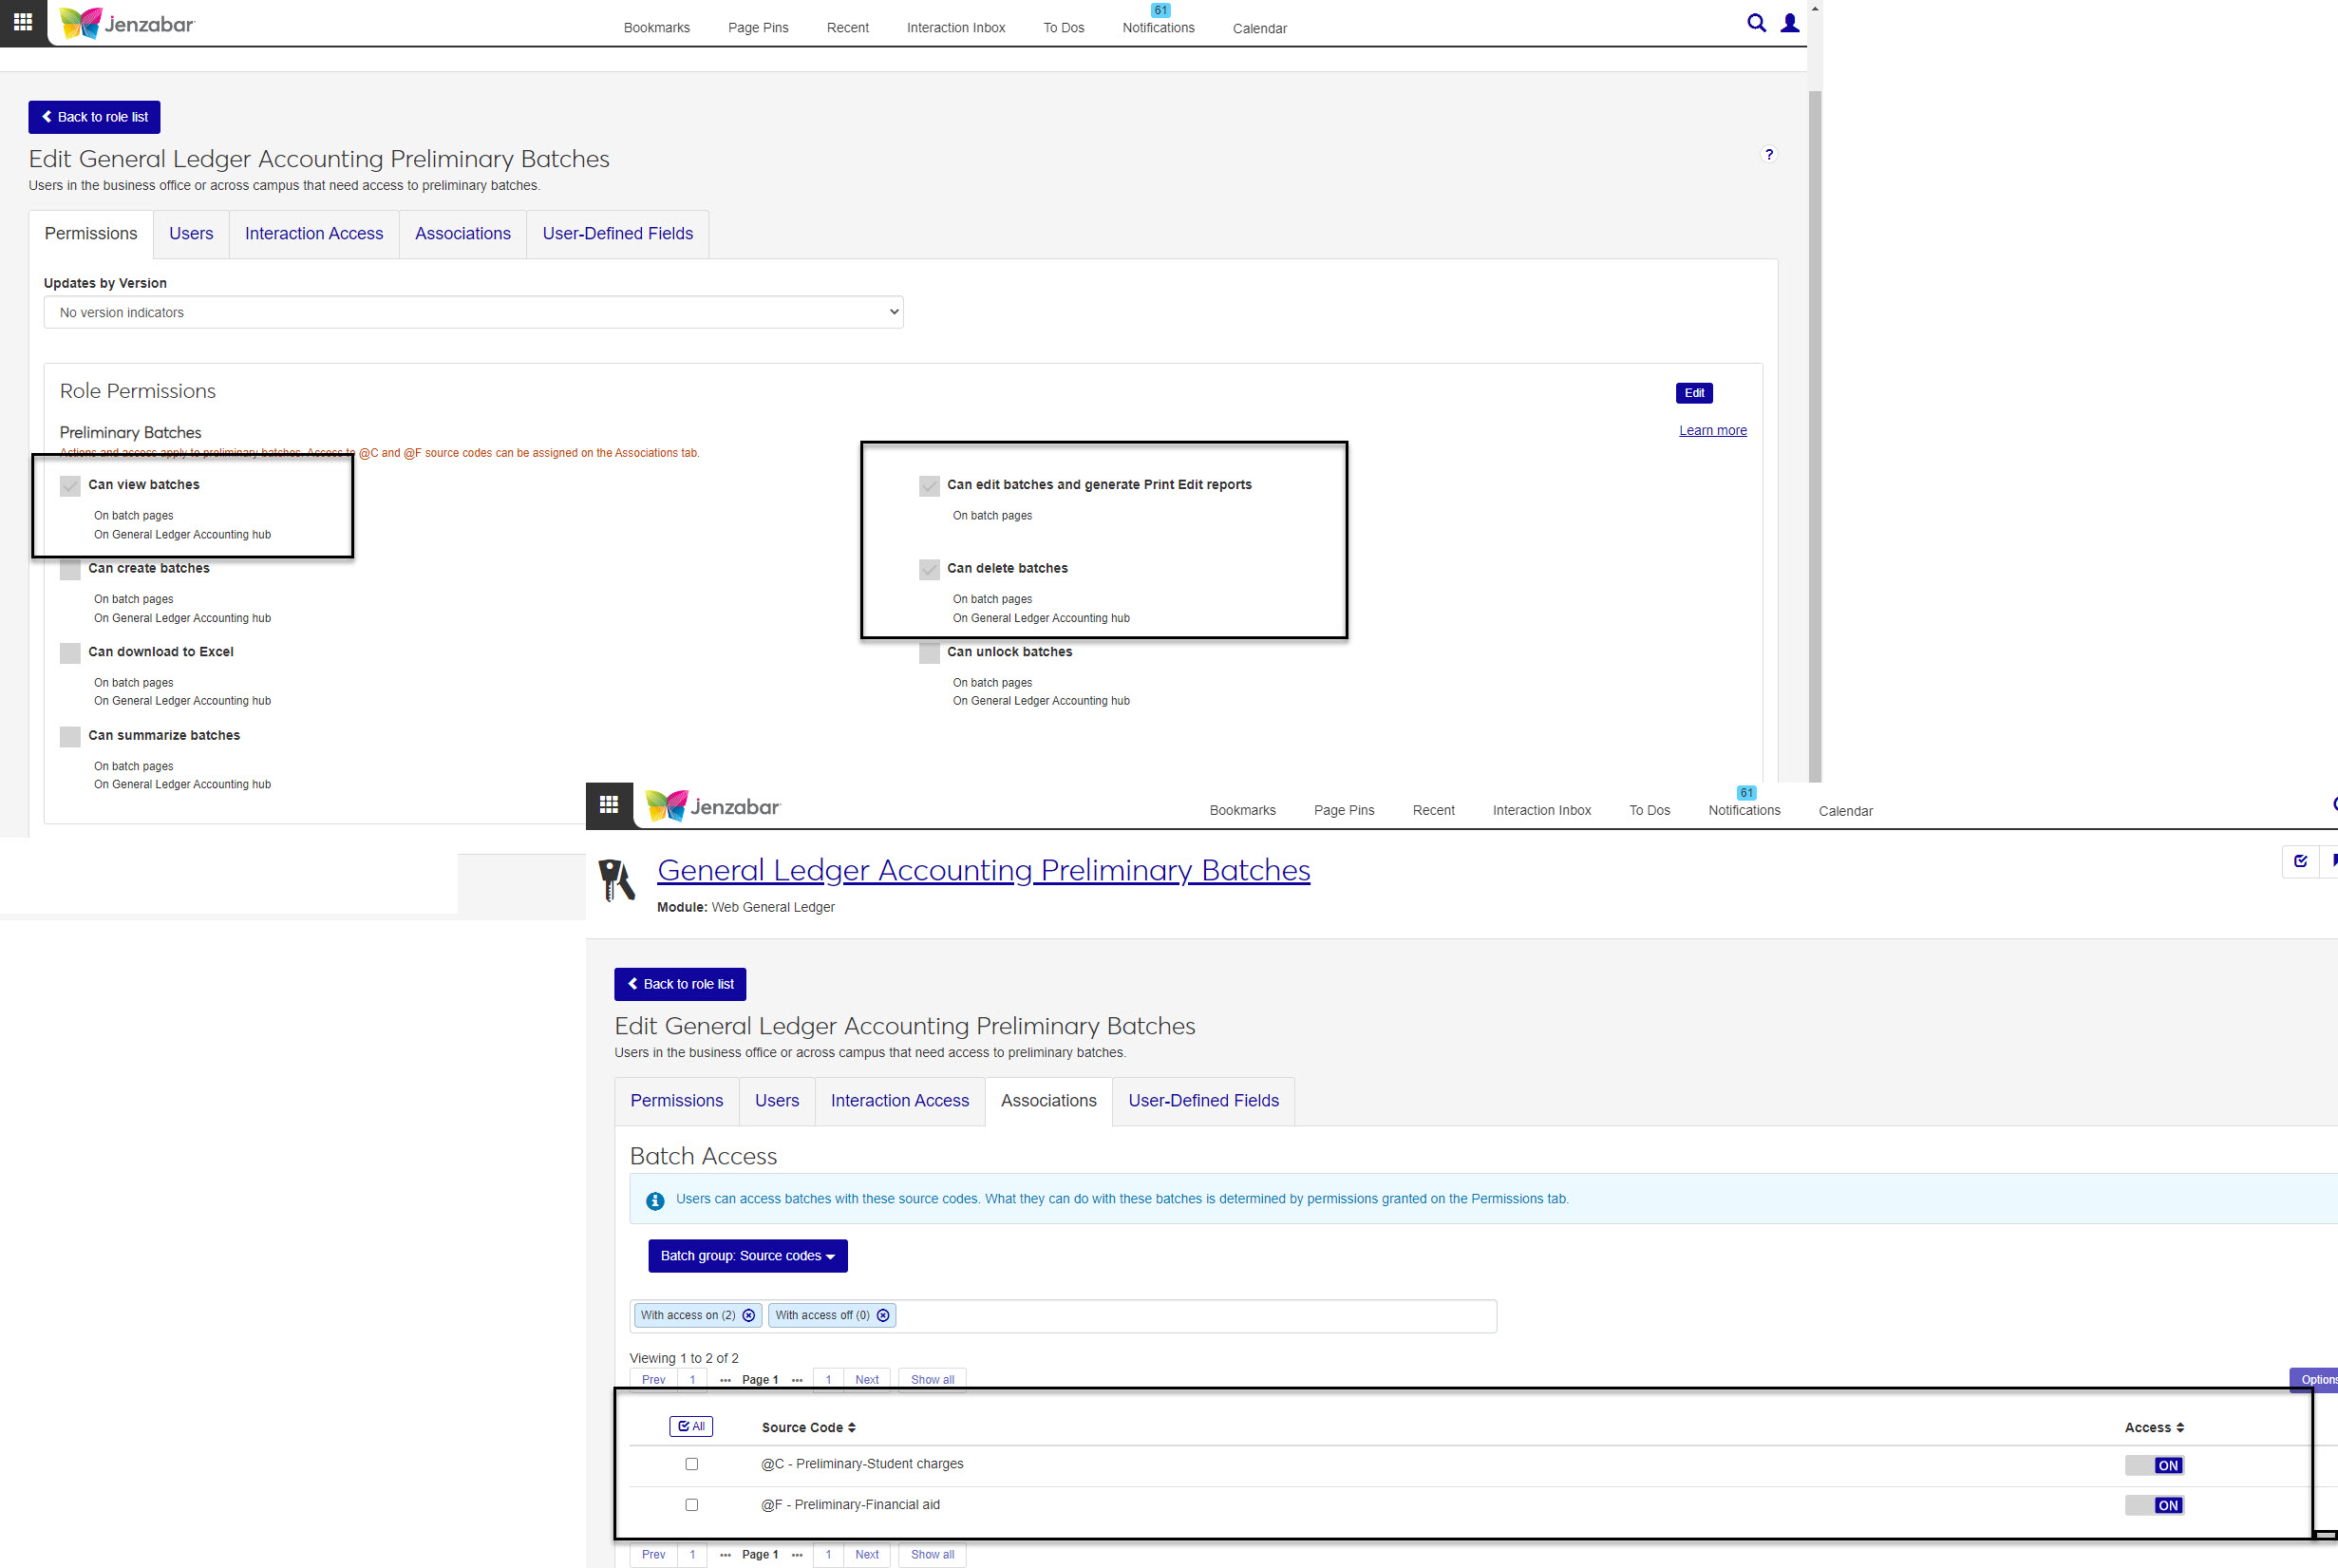Image resolution: width=2338 pixels, height=1568 pixels.
Task: Click the help question mark icon
Action: (1768, 154)
